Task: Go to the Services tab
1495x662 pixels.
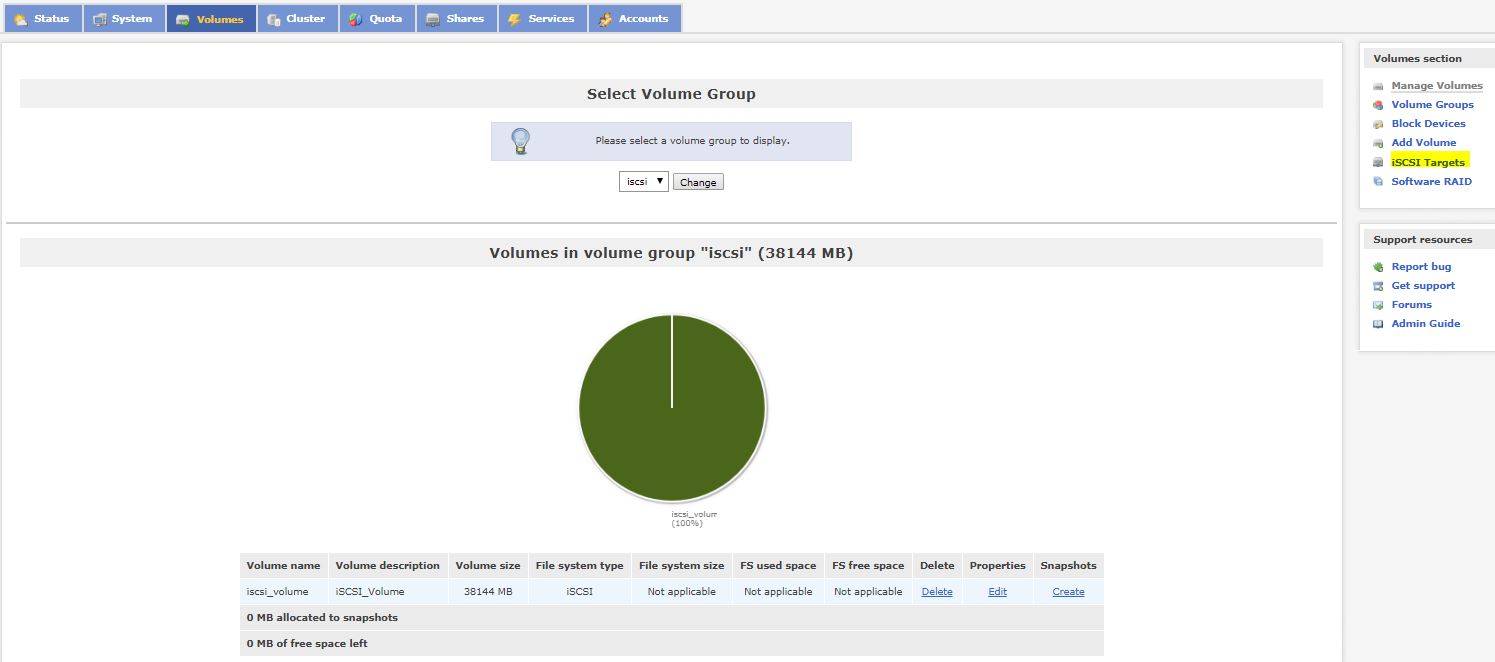Action: point(541,19)
